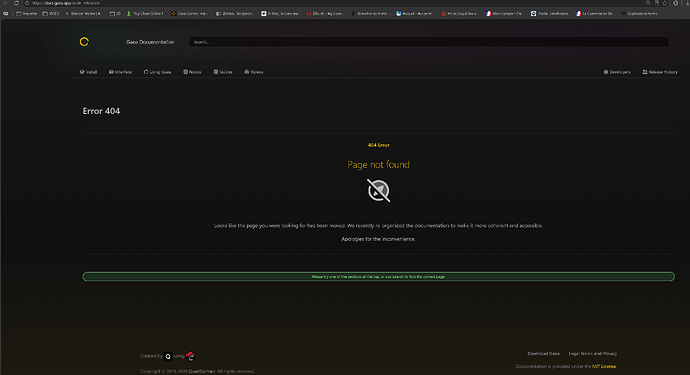This screenshot has width=690, height=375.
Task: Click the page-not-found crossed compass icon
Action: point(378,191)
